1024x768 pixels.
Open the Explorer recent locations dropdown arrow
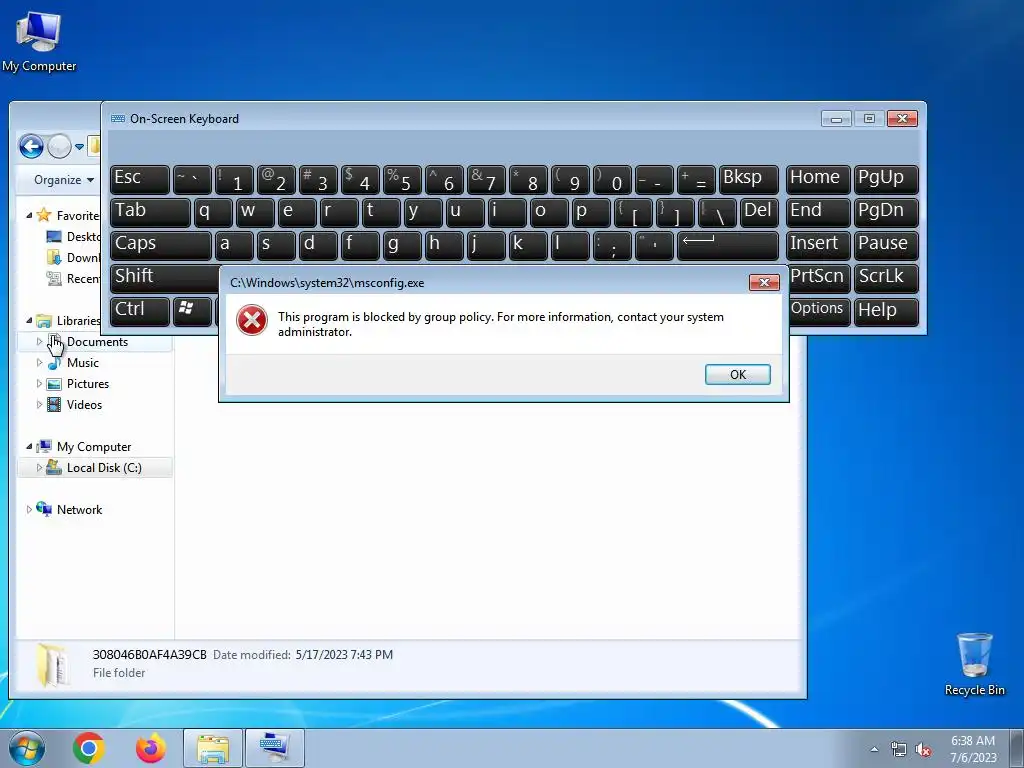(79, 147)
